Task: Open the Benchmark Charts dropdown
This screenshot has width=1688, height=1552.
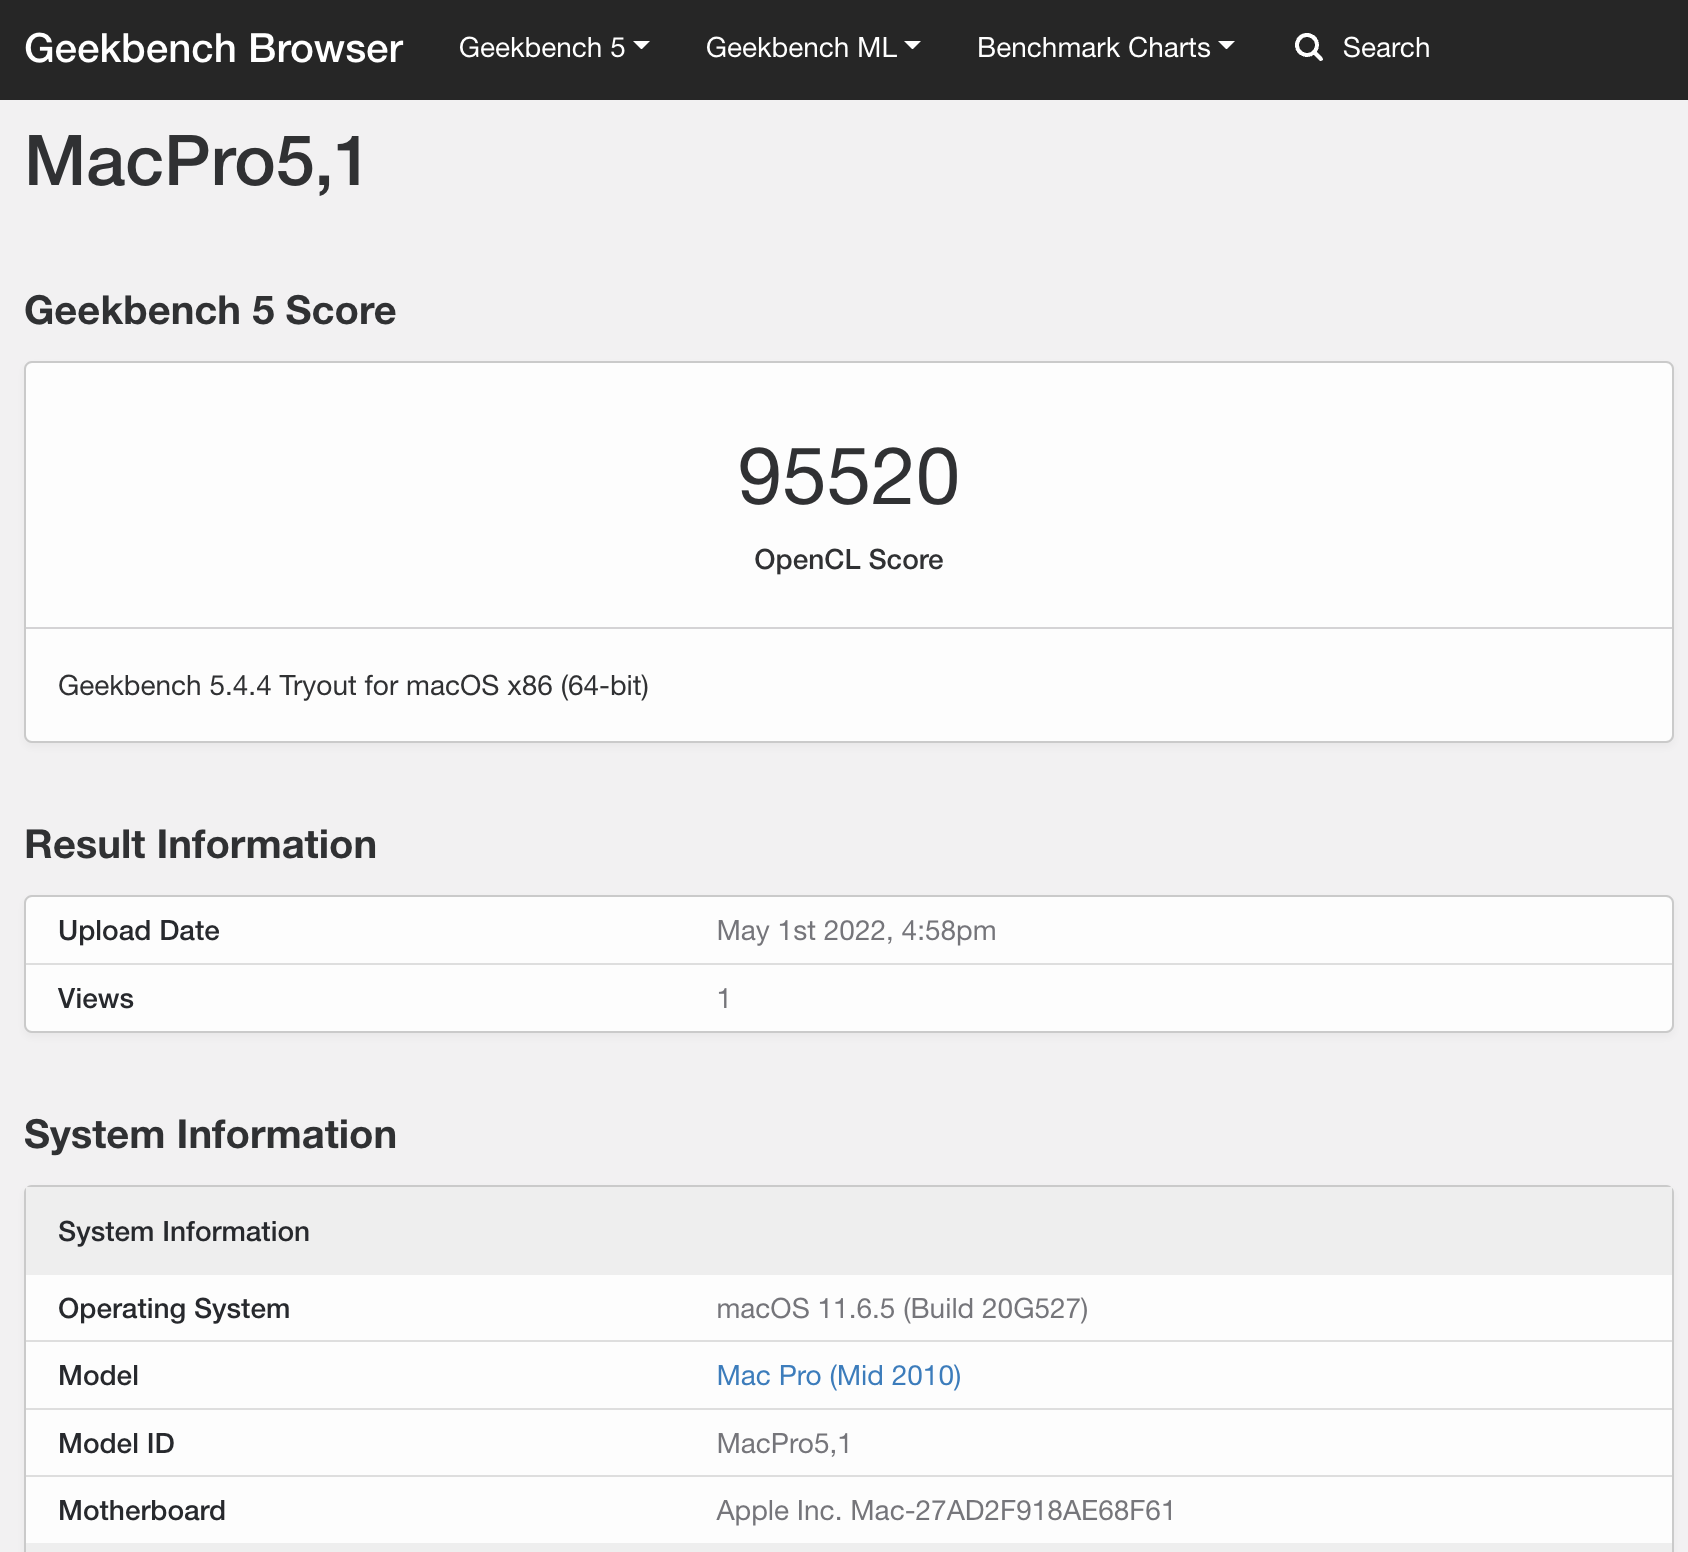Action: (x=1105, y=47)
